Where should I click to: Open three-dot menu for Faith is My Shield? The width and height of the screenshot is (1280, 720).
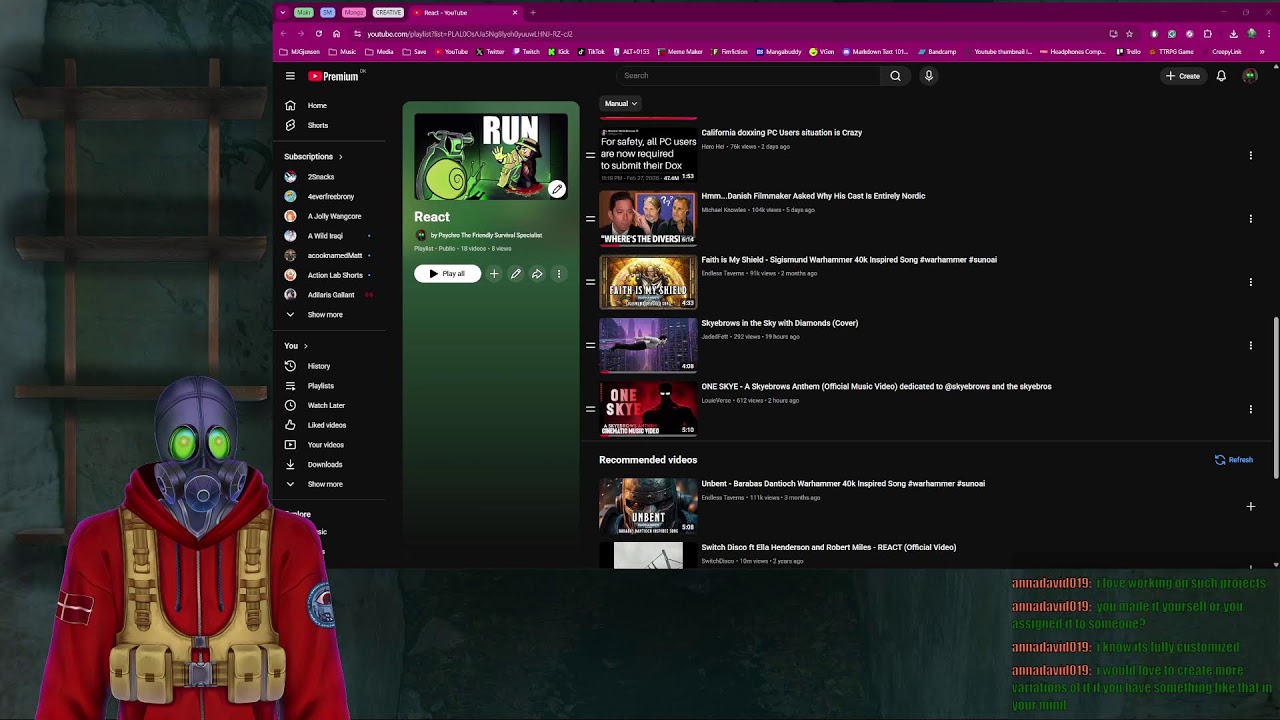(1250, 282)
